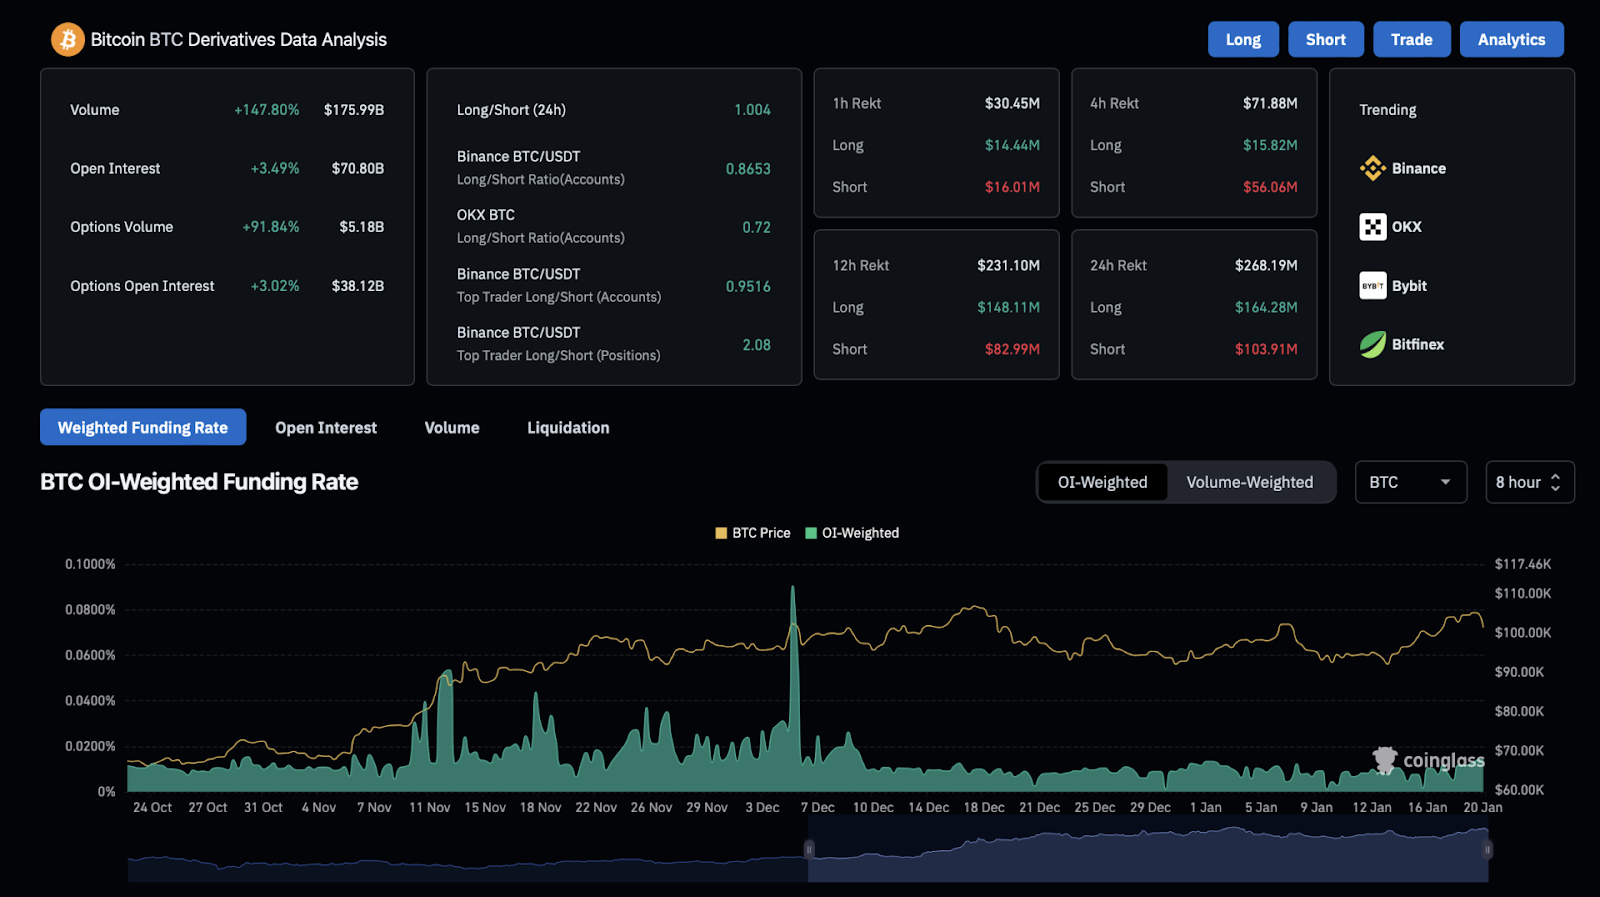Select the OI-Weighted option
Image resolution: width=1600 pixels, height=897 pixels.
point(1102,482)
